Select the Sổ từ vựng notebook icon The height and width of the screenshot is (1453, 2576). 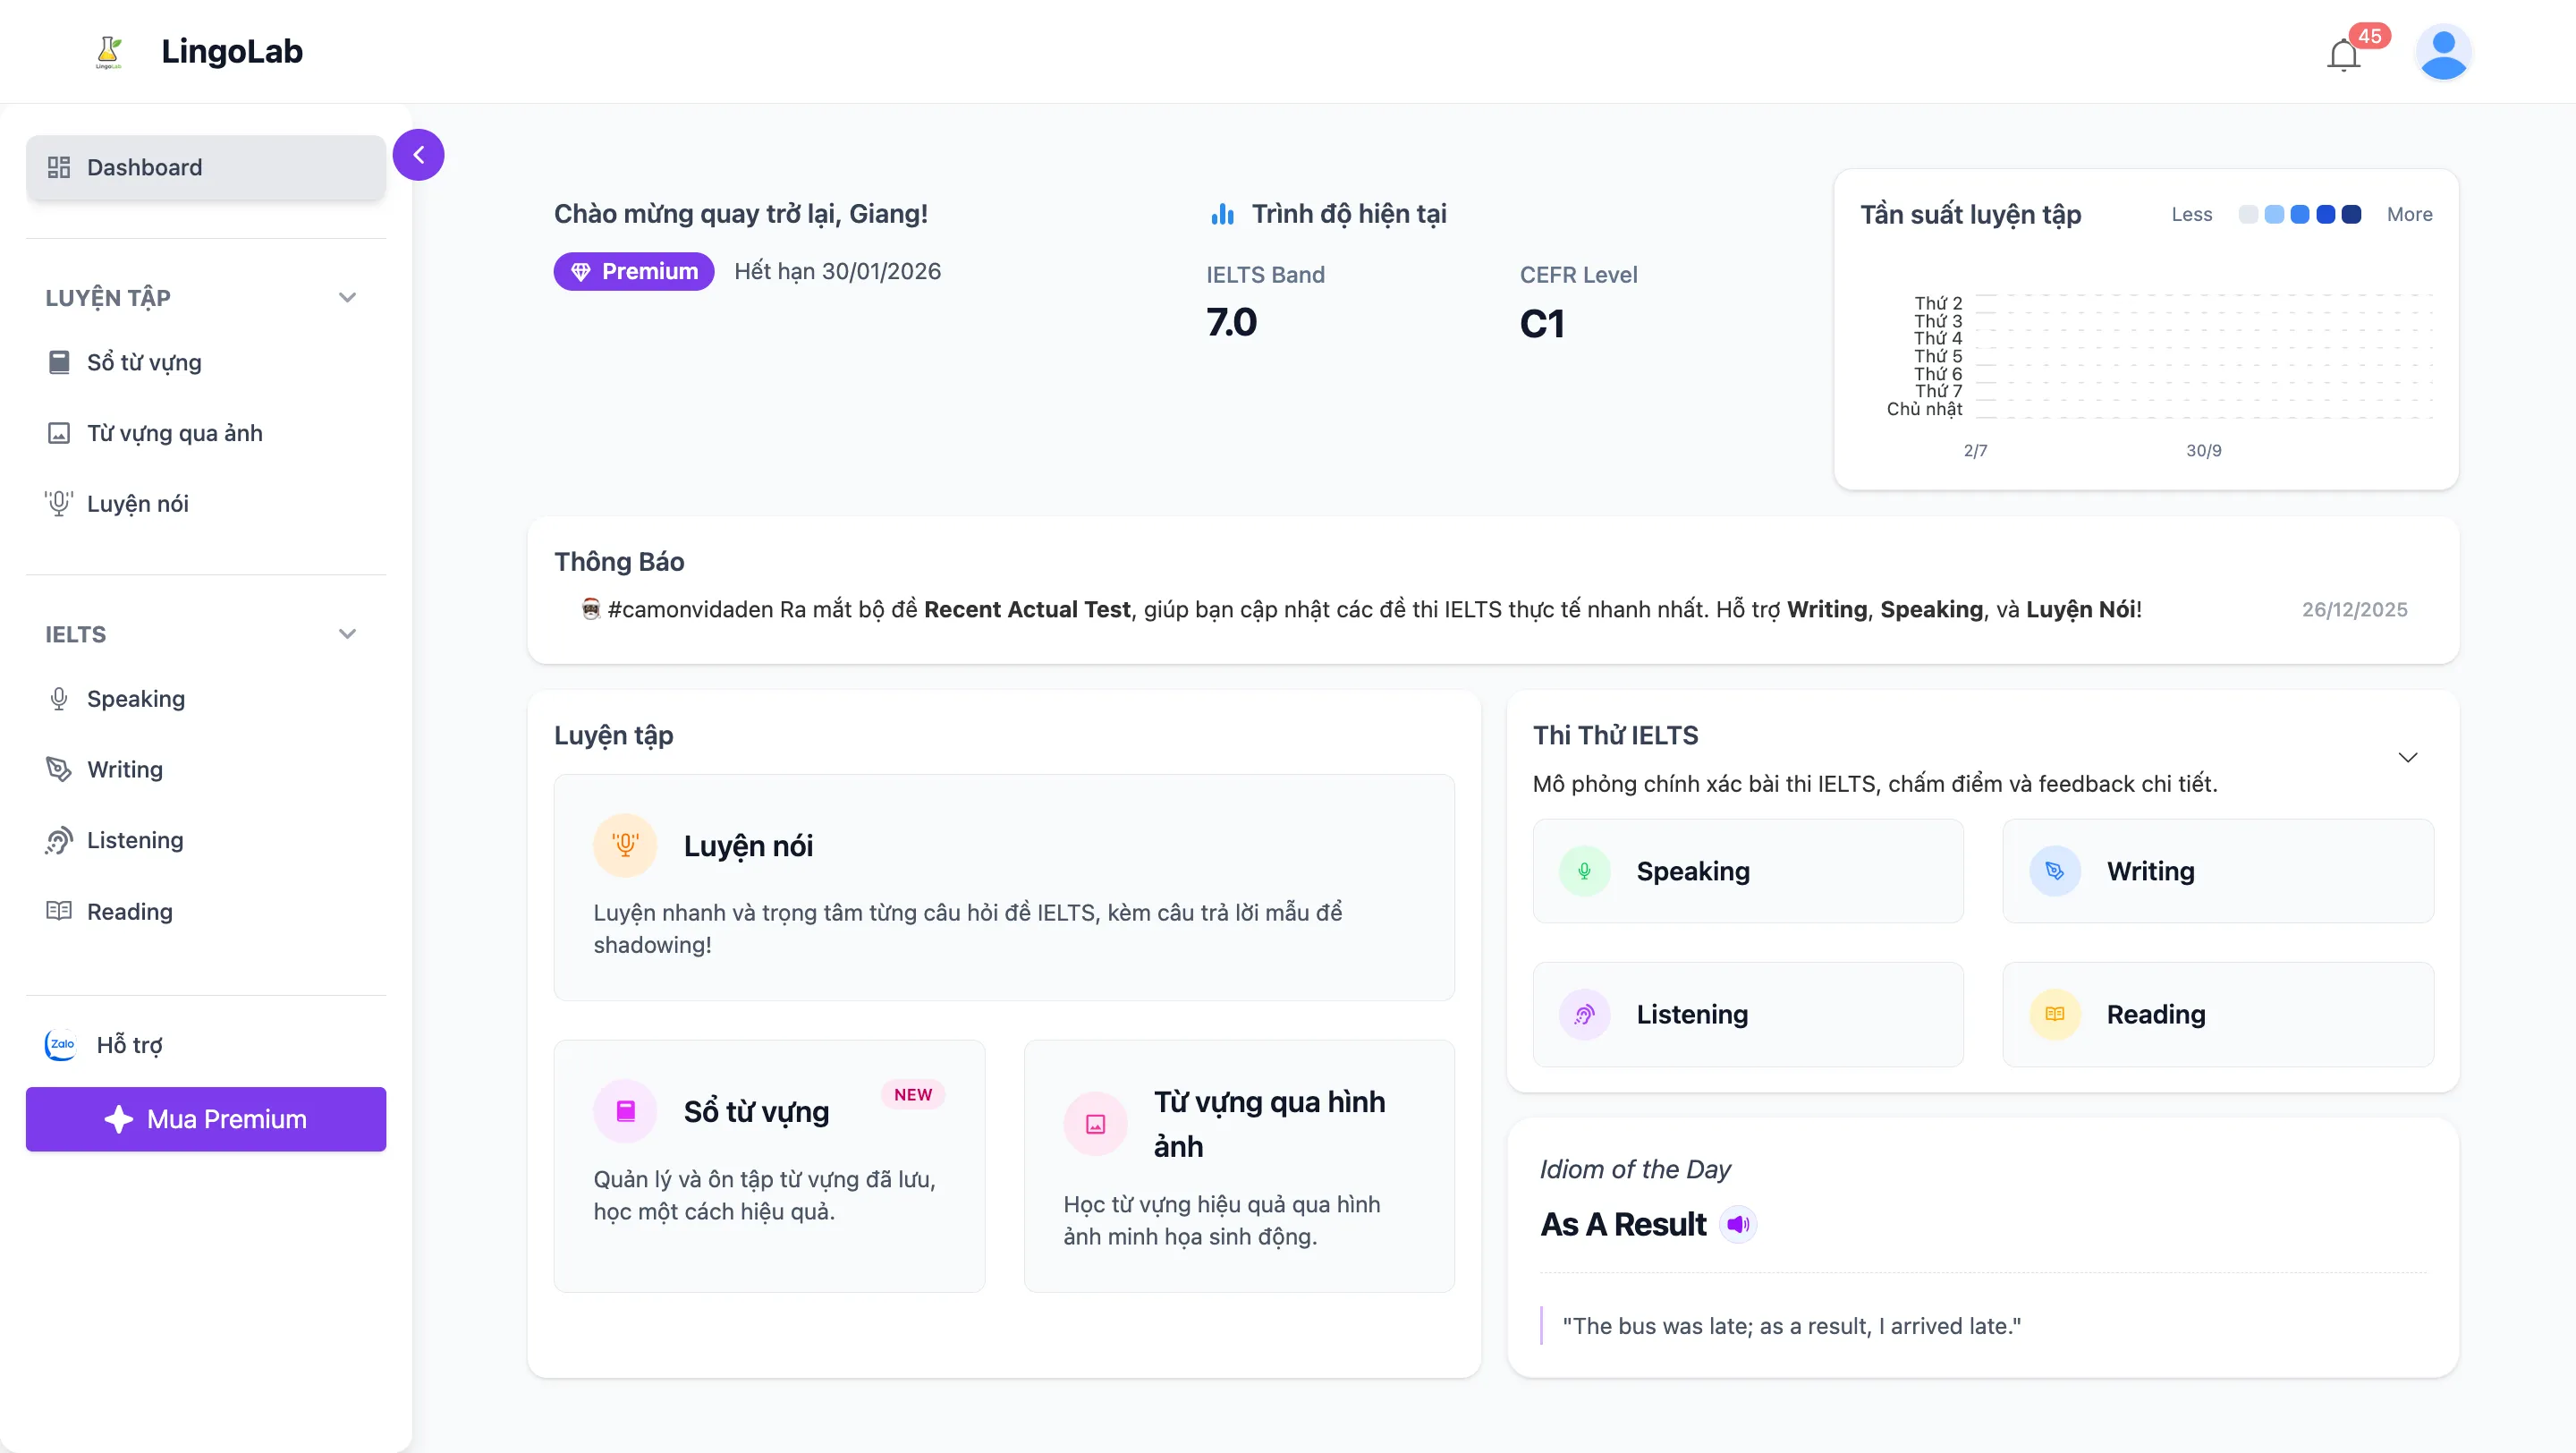[x=59, y=362]
